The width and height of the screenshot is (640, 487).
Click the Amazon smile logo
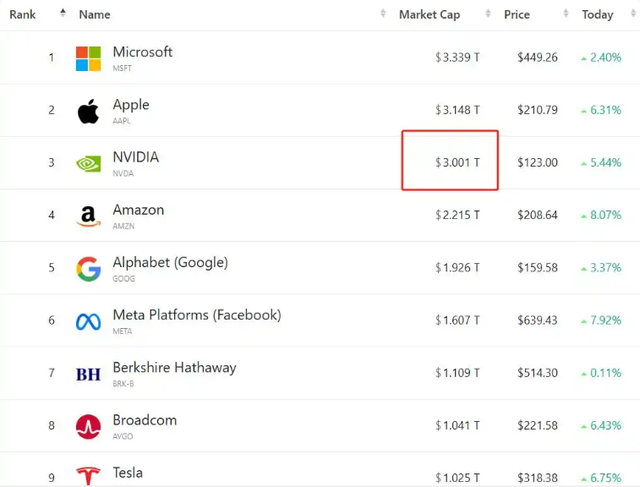point(88,216)
